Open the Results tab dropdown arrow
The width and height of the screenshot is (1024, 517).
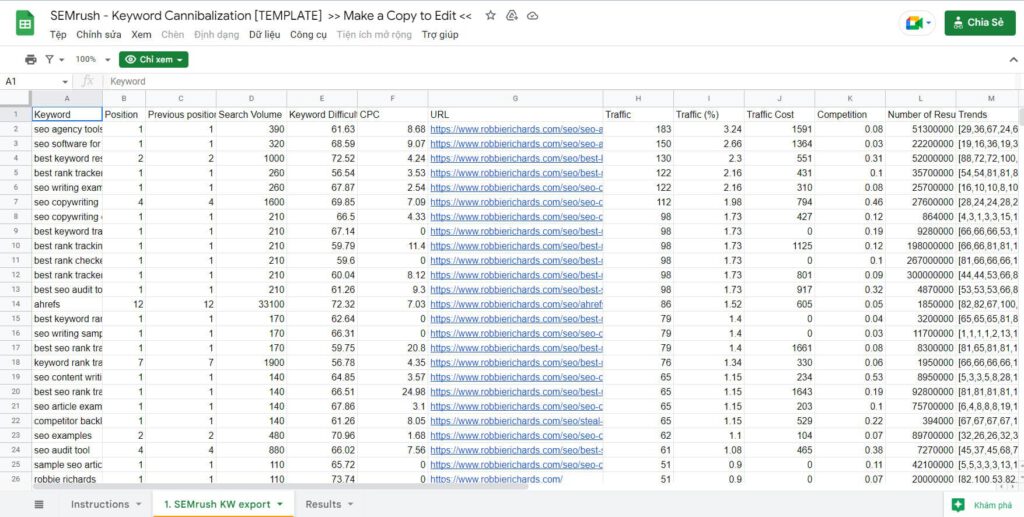[350, 504]
